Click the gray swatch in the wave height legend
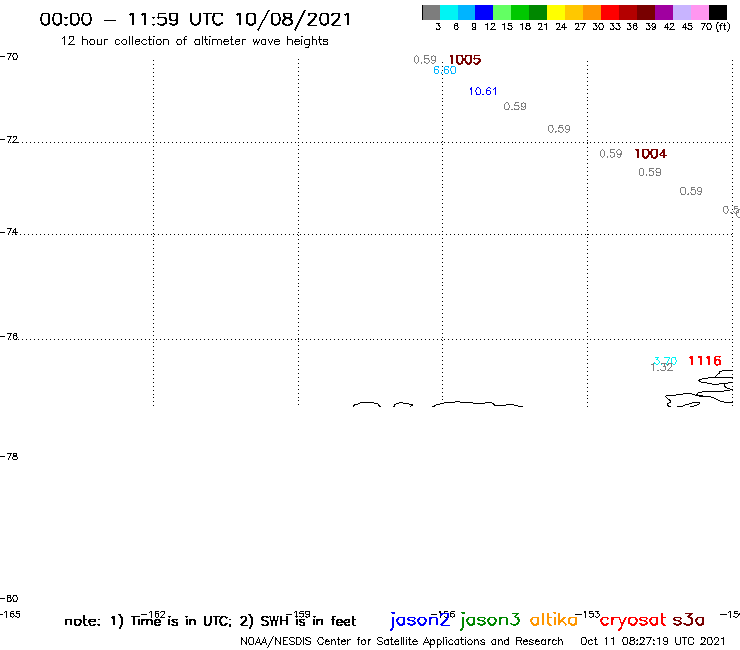Viewport: 740px width, 650px height. [x=431, y=12]
